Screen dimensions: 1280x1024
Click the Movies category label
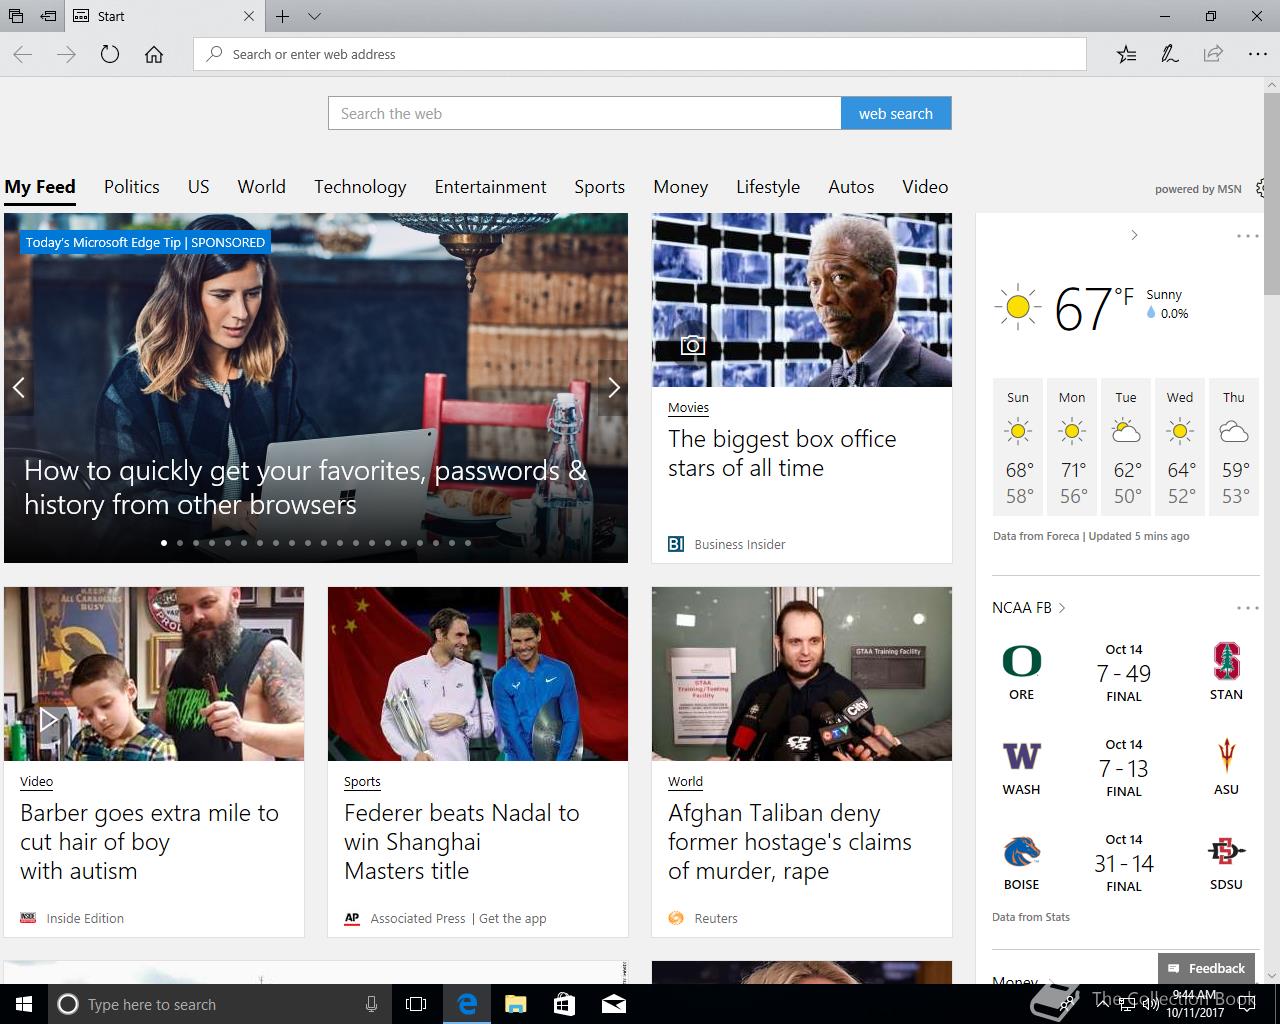coord(688,408)
